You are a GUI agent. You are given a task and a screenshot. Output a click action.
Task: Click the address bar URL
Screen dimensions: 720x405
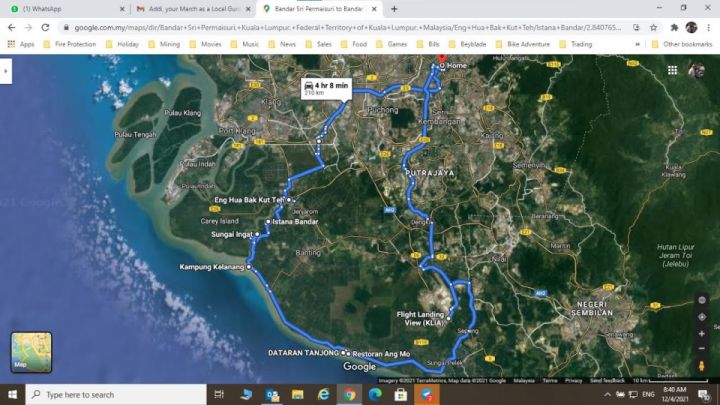(348, 28)
